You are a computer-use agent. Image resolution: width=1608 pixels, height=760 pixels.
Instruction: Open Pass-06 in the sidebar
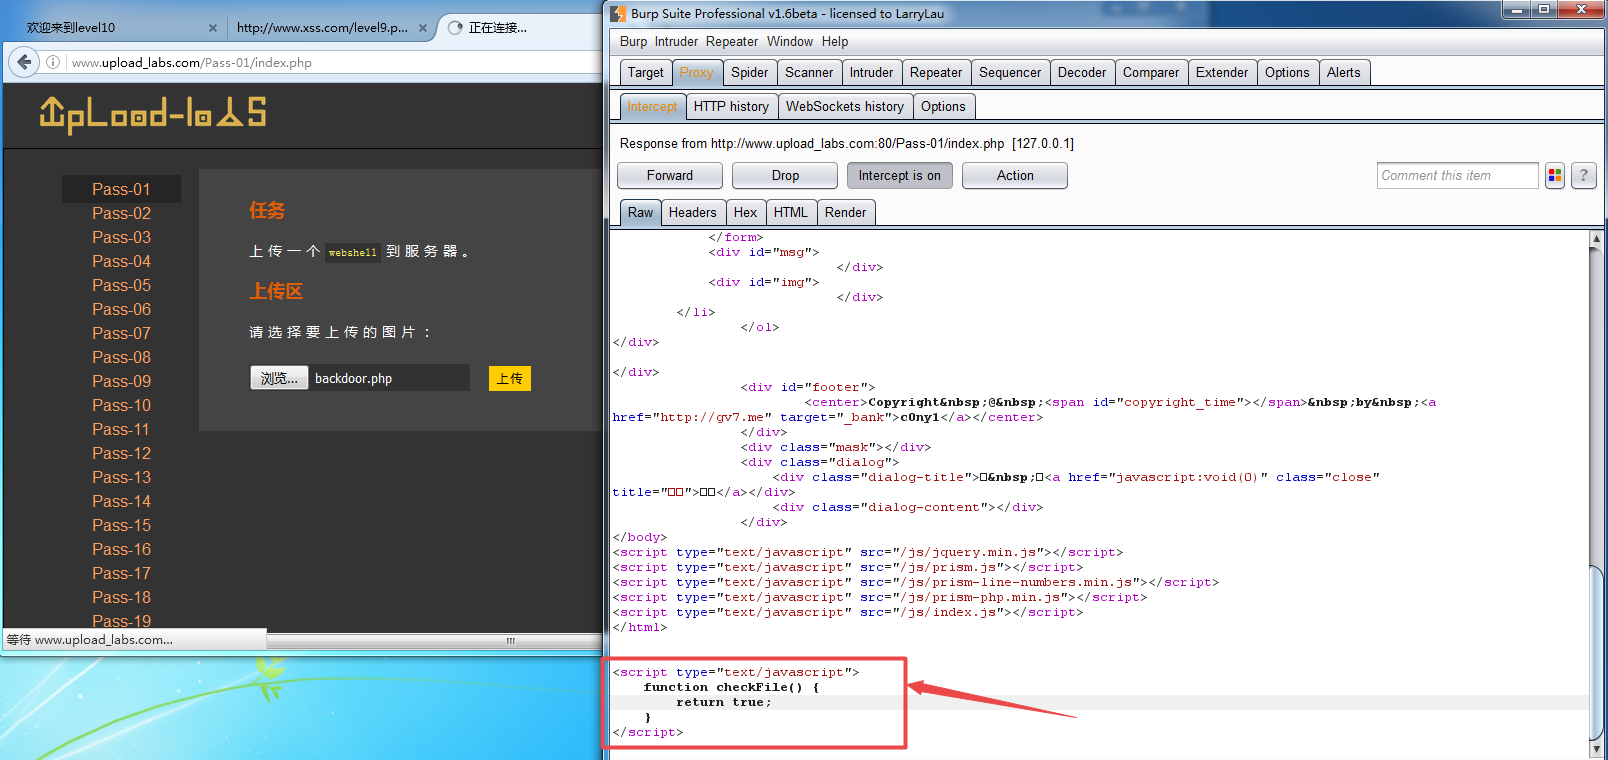click(121, 309)
